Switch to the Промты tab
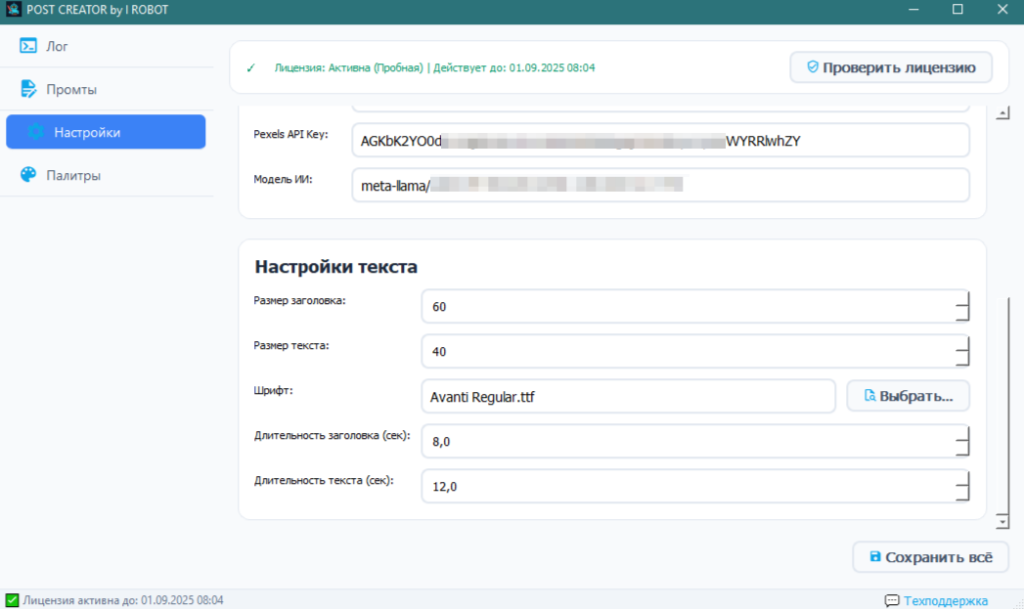 pyautogui.click(x=70, y=89)
